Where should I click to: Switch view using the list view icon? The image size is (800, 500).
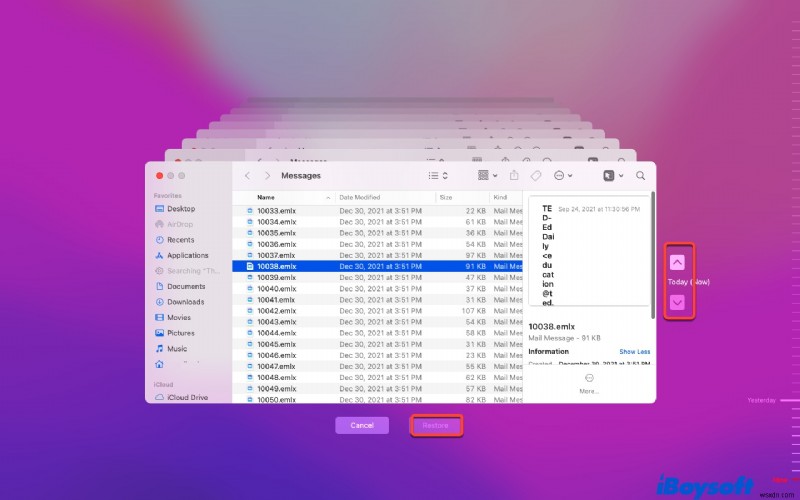(438, 176)
